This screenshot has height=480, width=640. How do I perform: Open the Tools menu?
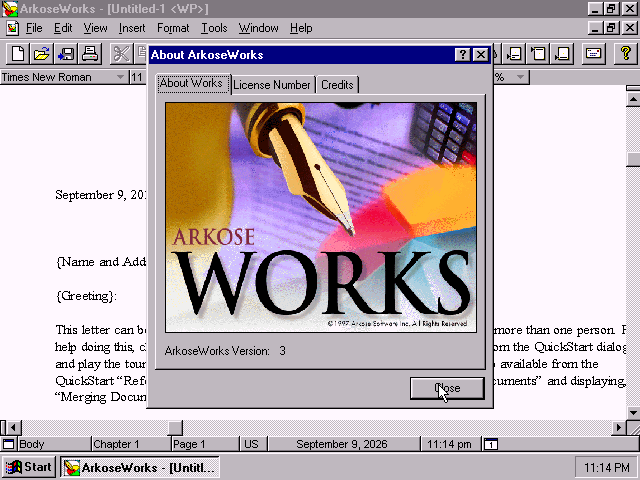click(x=214, y=28)
